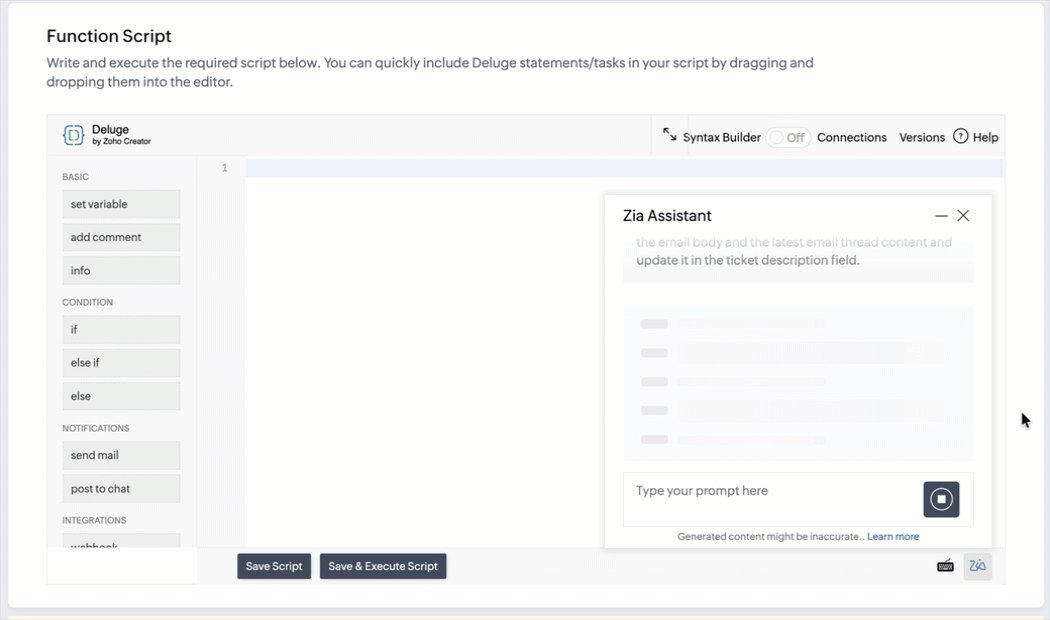Minimize the Zia Assistant panel
1050x620 pixels.
(x=941, y=216)
